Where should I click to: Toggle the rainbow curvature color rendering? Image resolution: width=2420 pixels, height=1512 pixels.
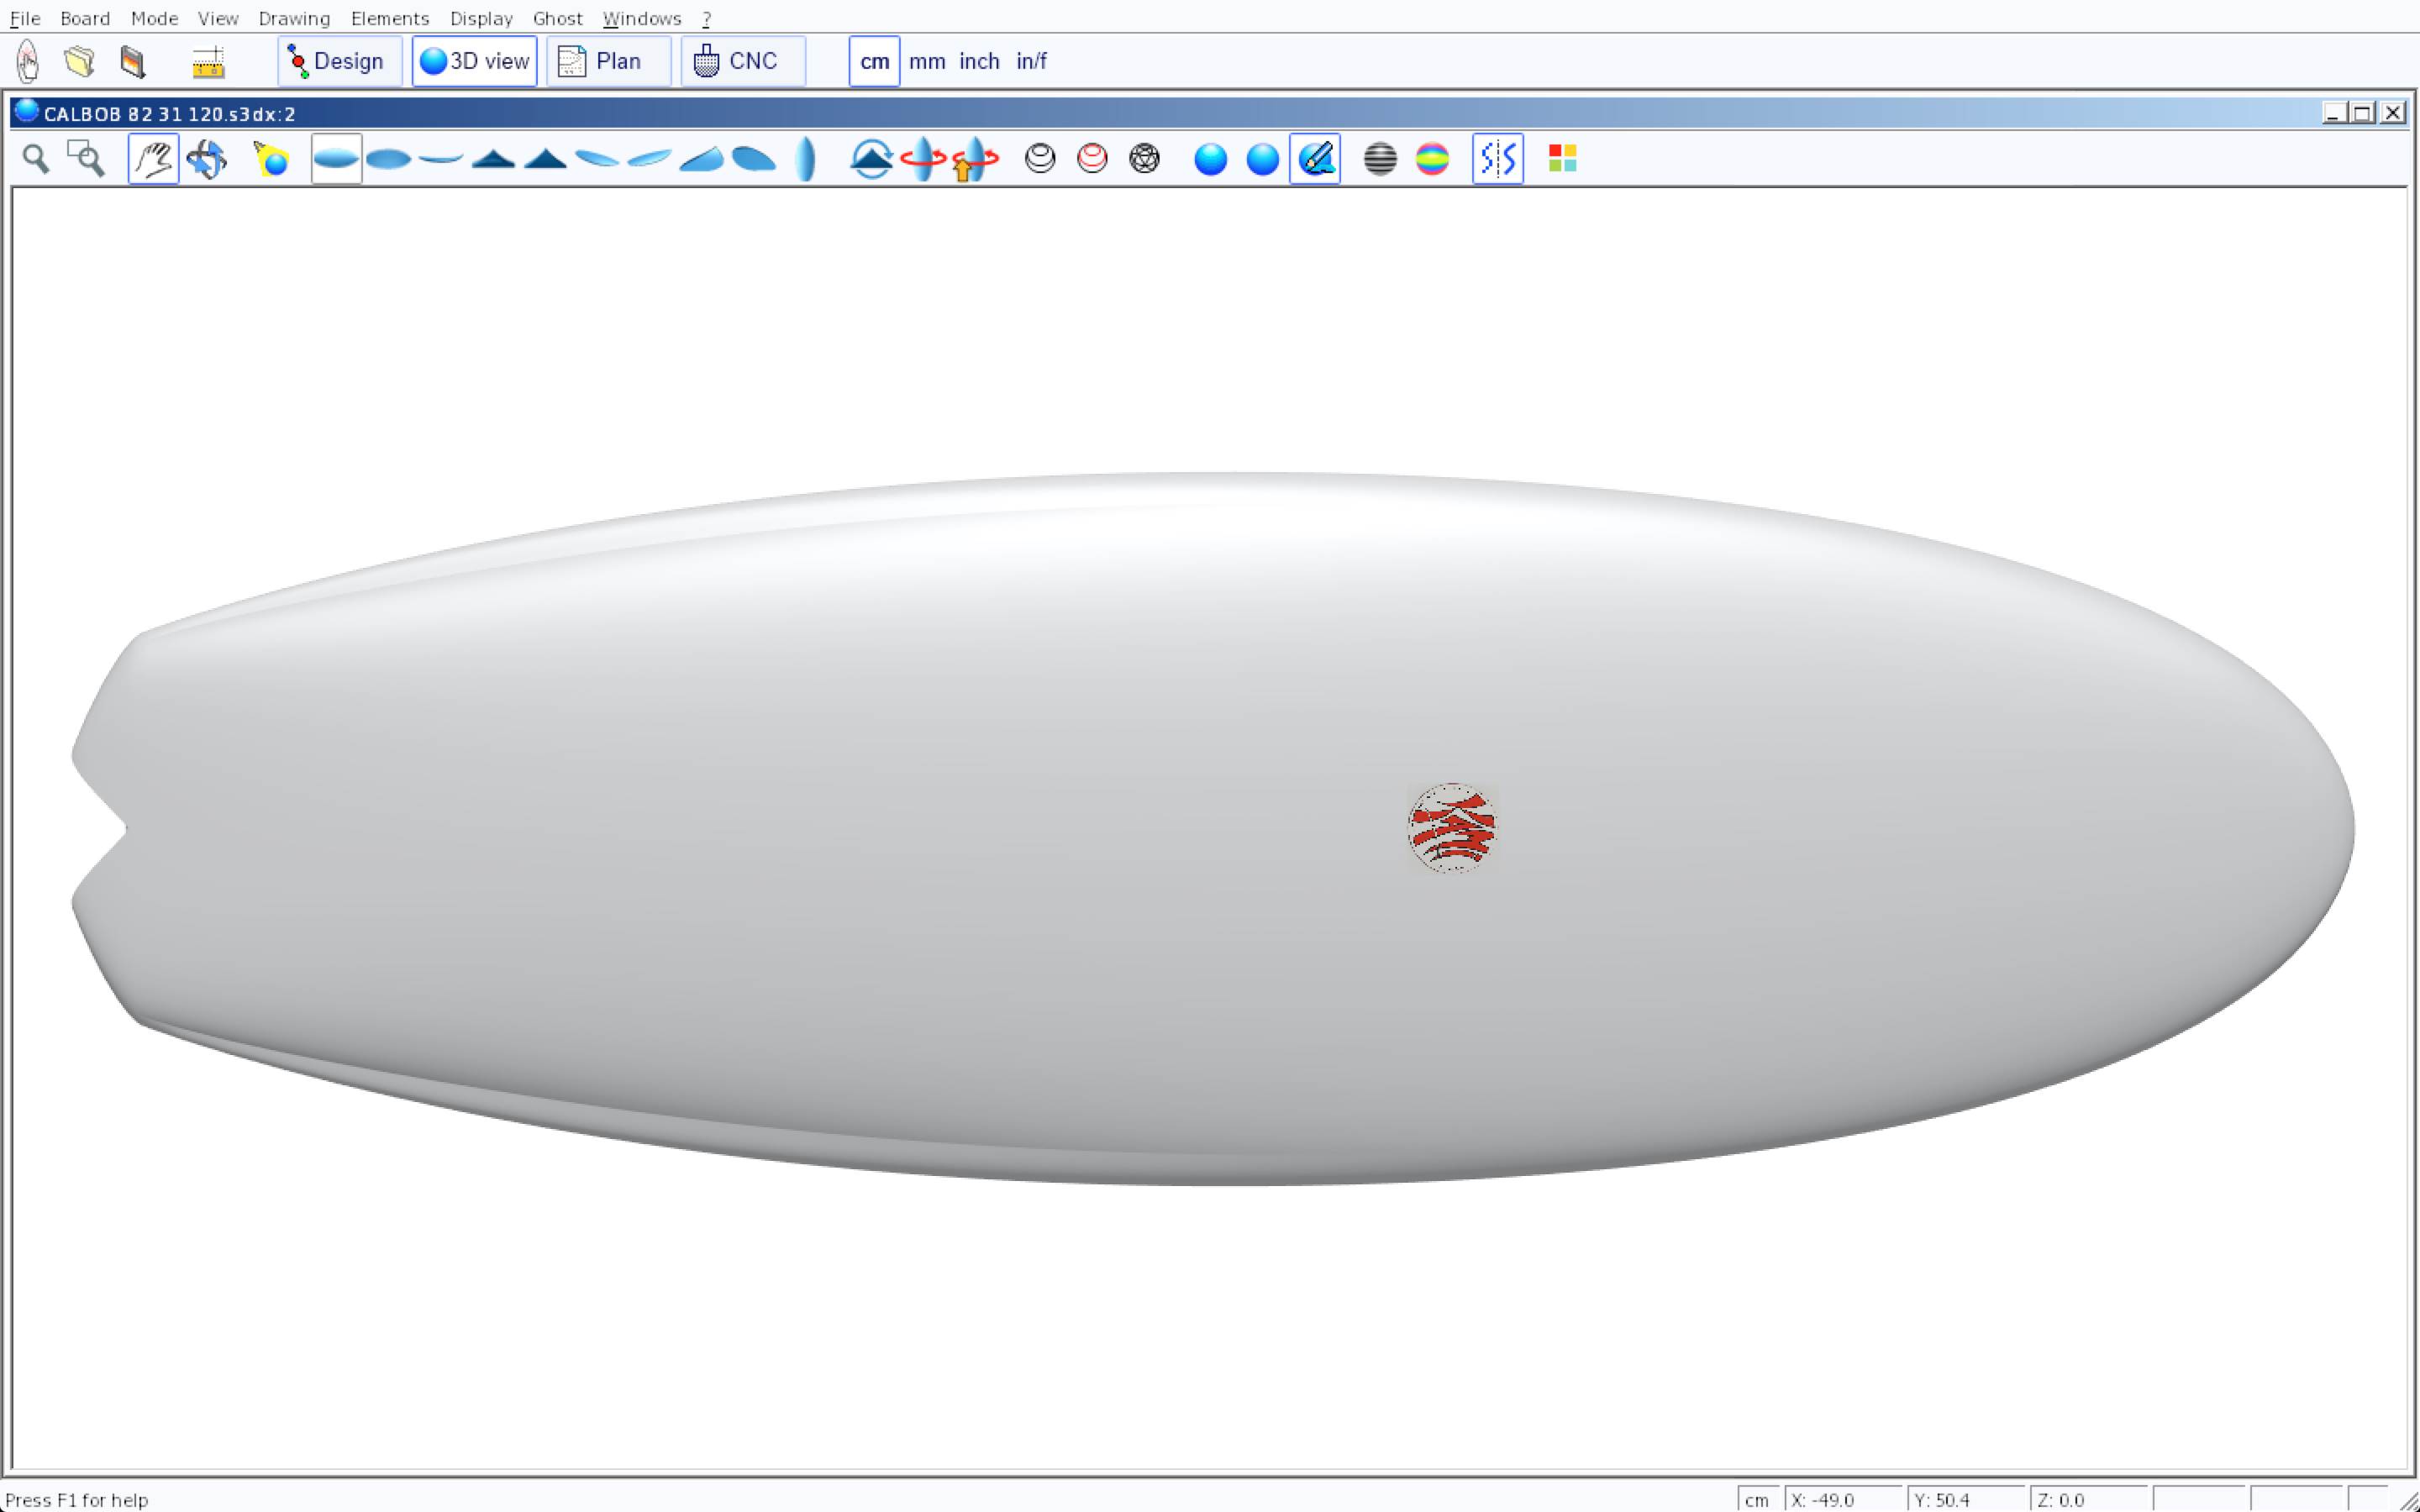(x=1432, y=159)
